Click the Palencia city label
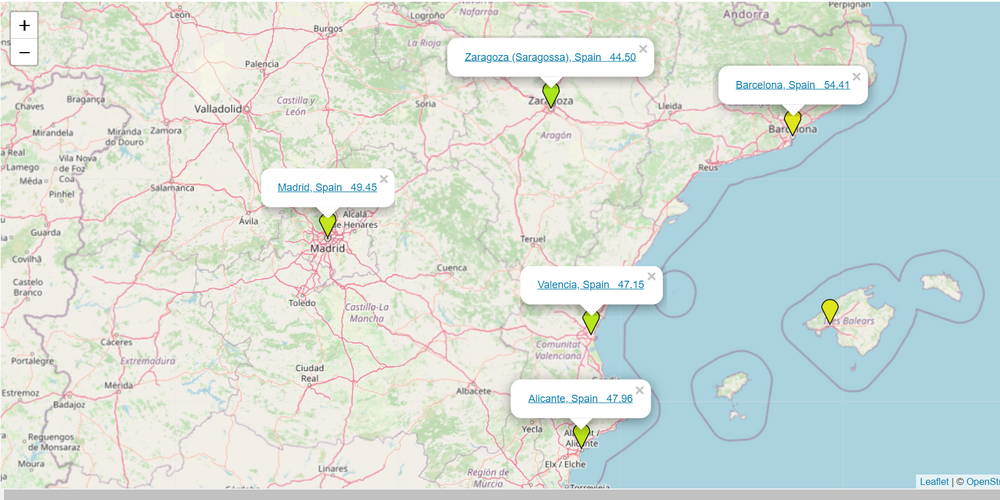 point(261,64)
